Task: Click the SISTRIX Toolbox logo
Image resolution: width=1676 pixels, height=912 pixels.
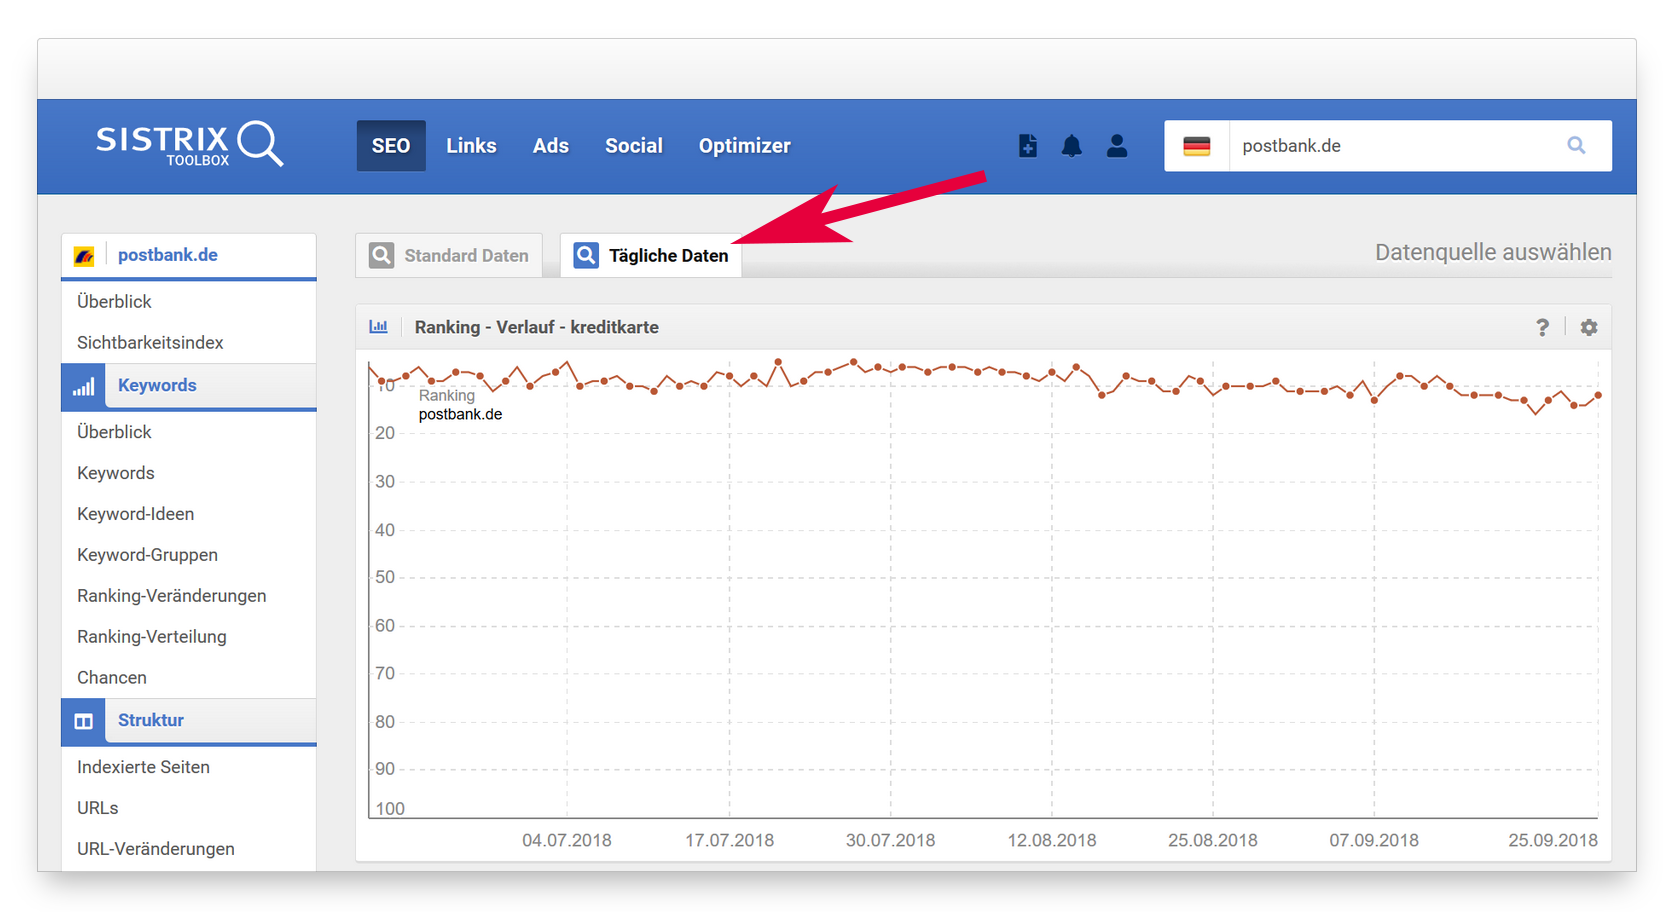Action: [189, 145]
